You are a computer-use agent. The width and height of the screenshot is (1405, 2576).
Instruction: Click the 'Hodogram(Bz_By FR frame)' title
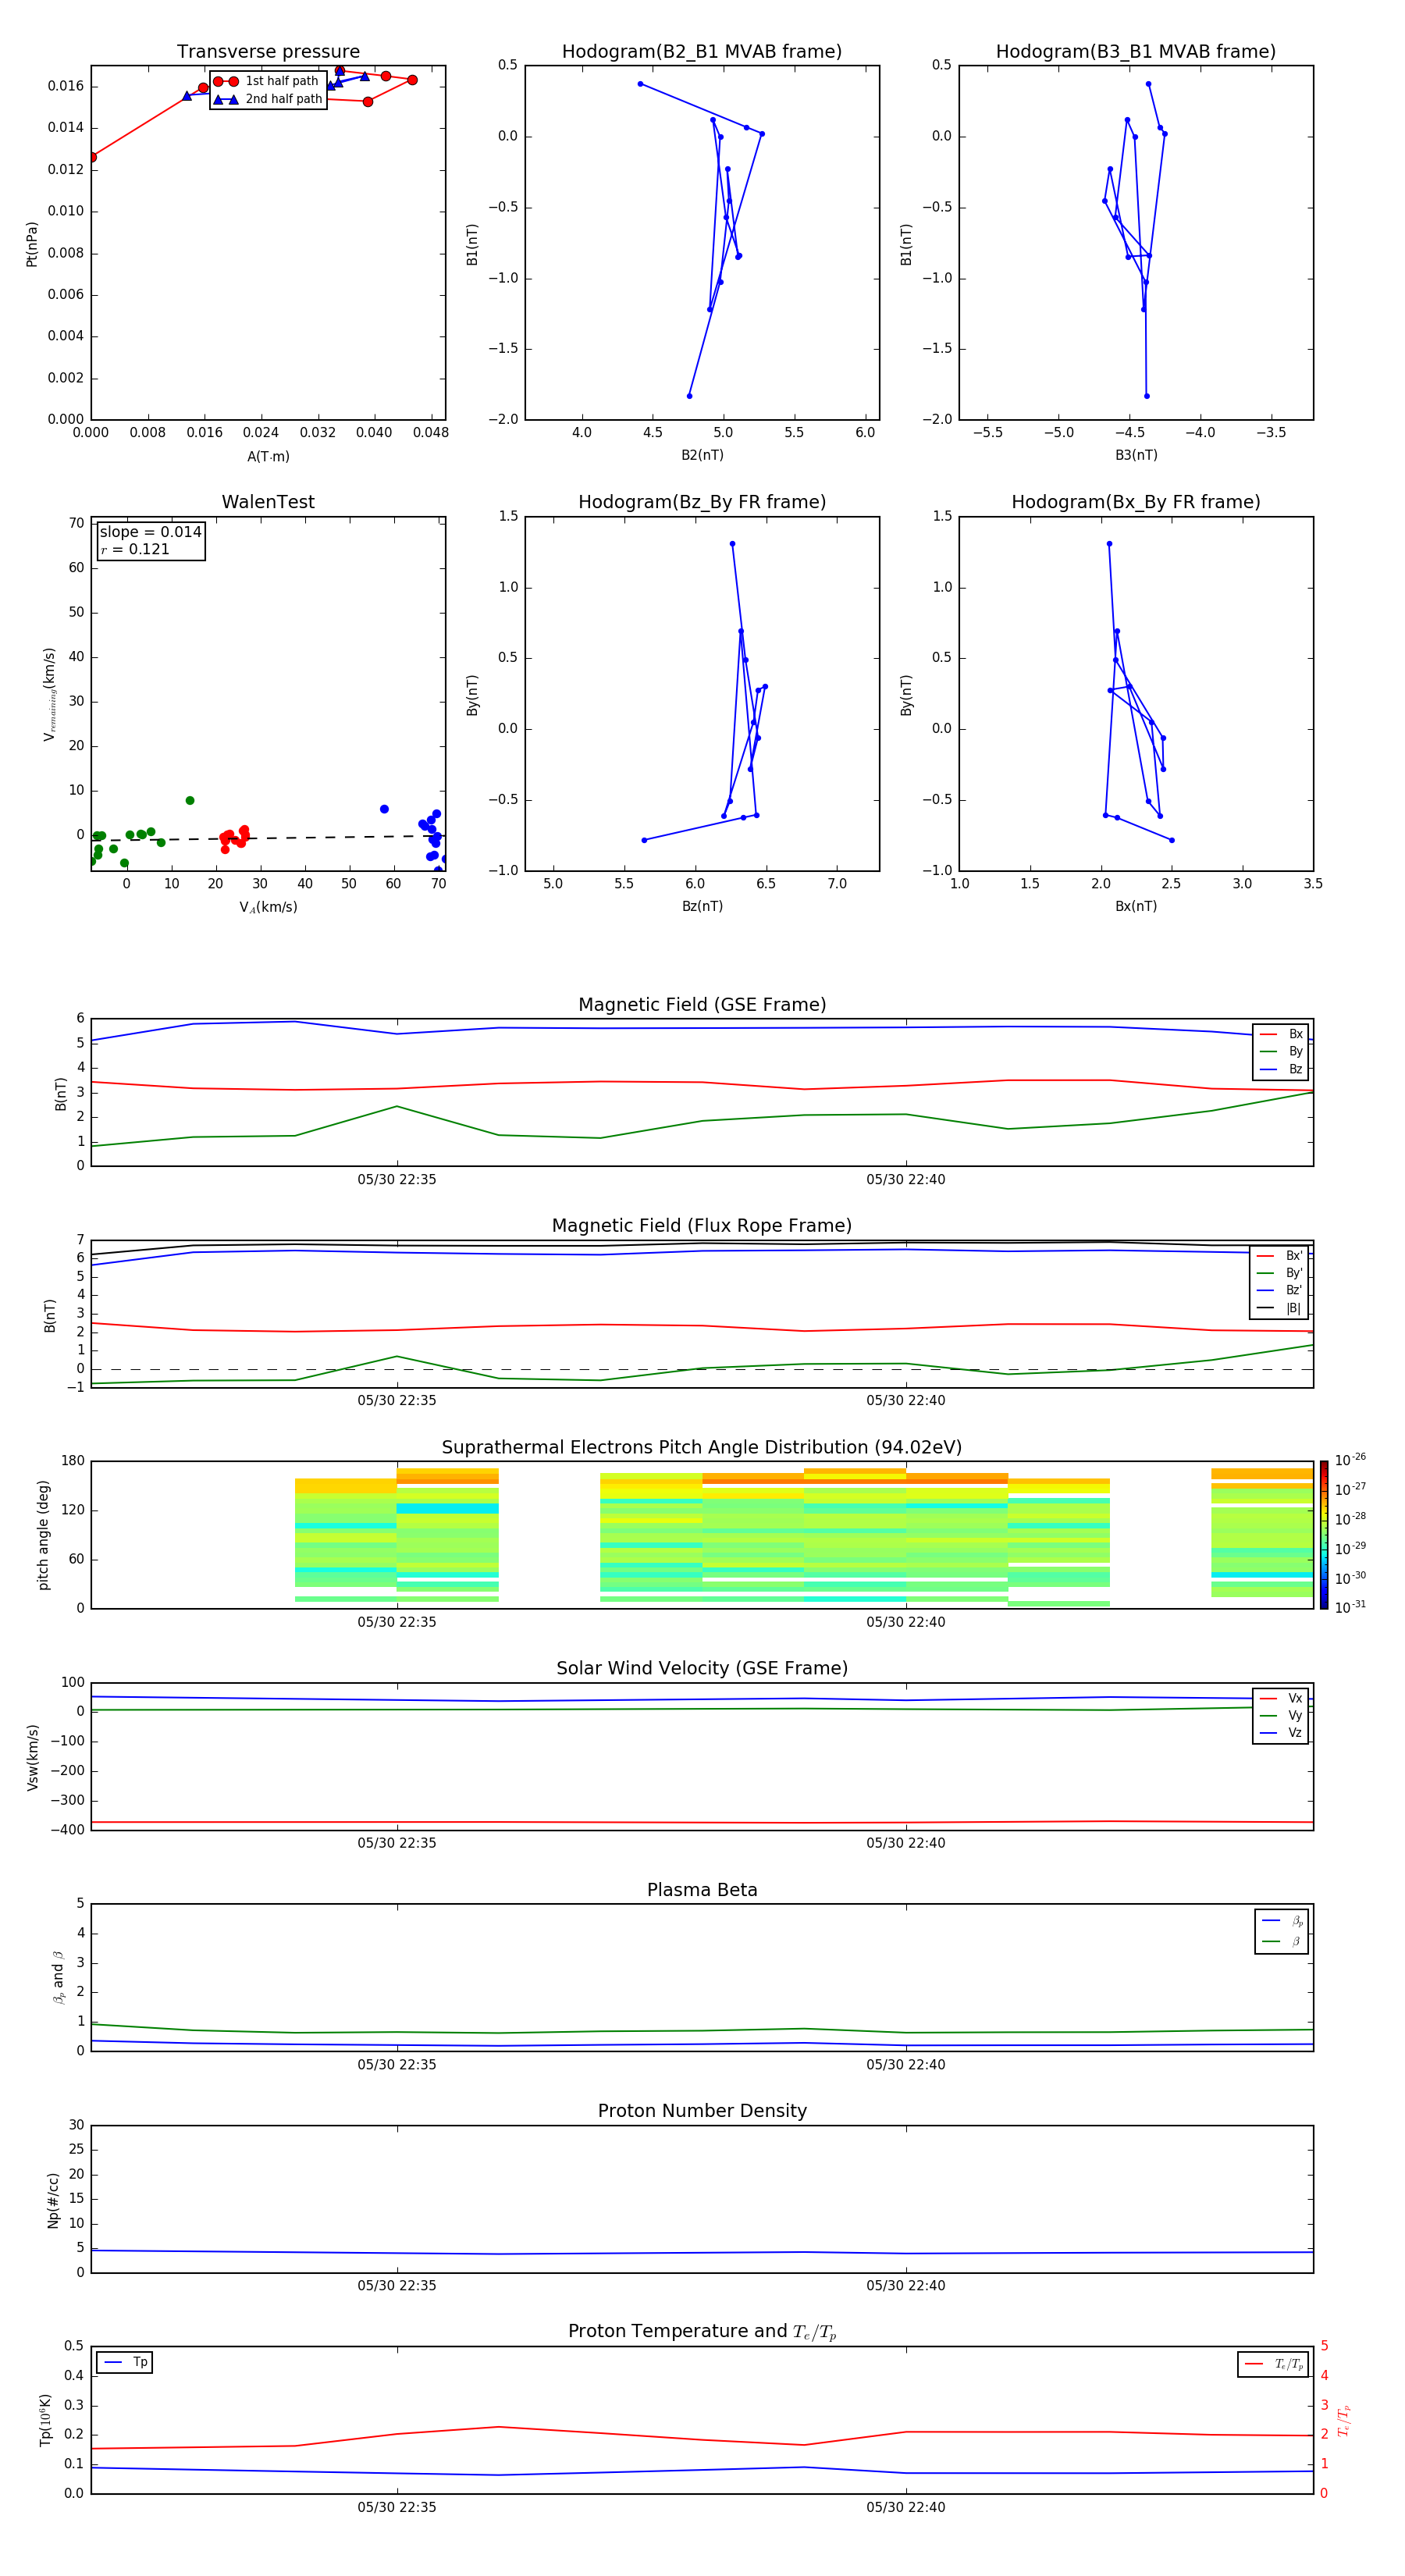click(x=702, y=502)
